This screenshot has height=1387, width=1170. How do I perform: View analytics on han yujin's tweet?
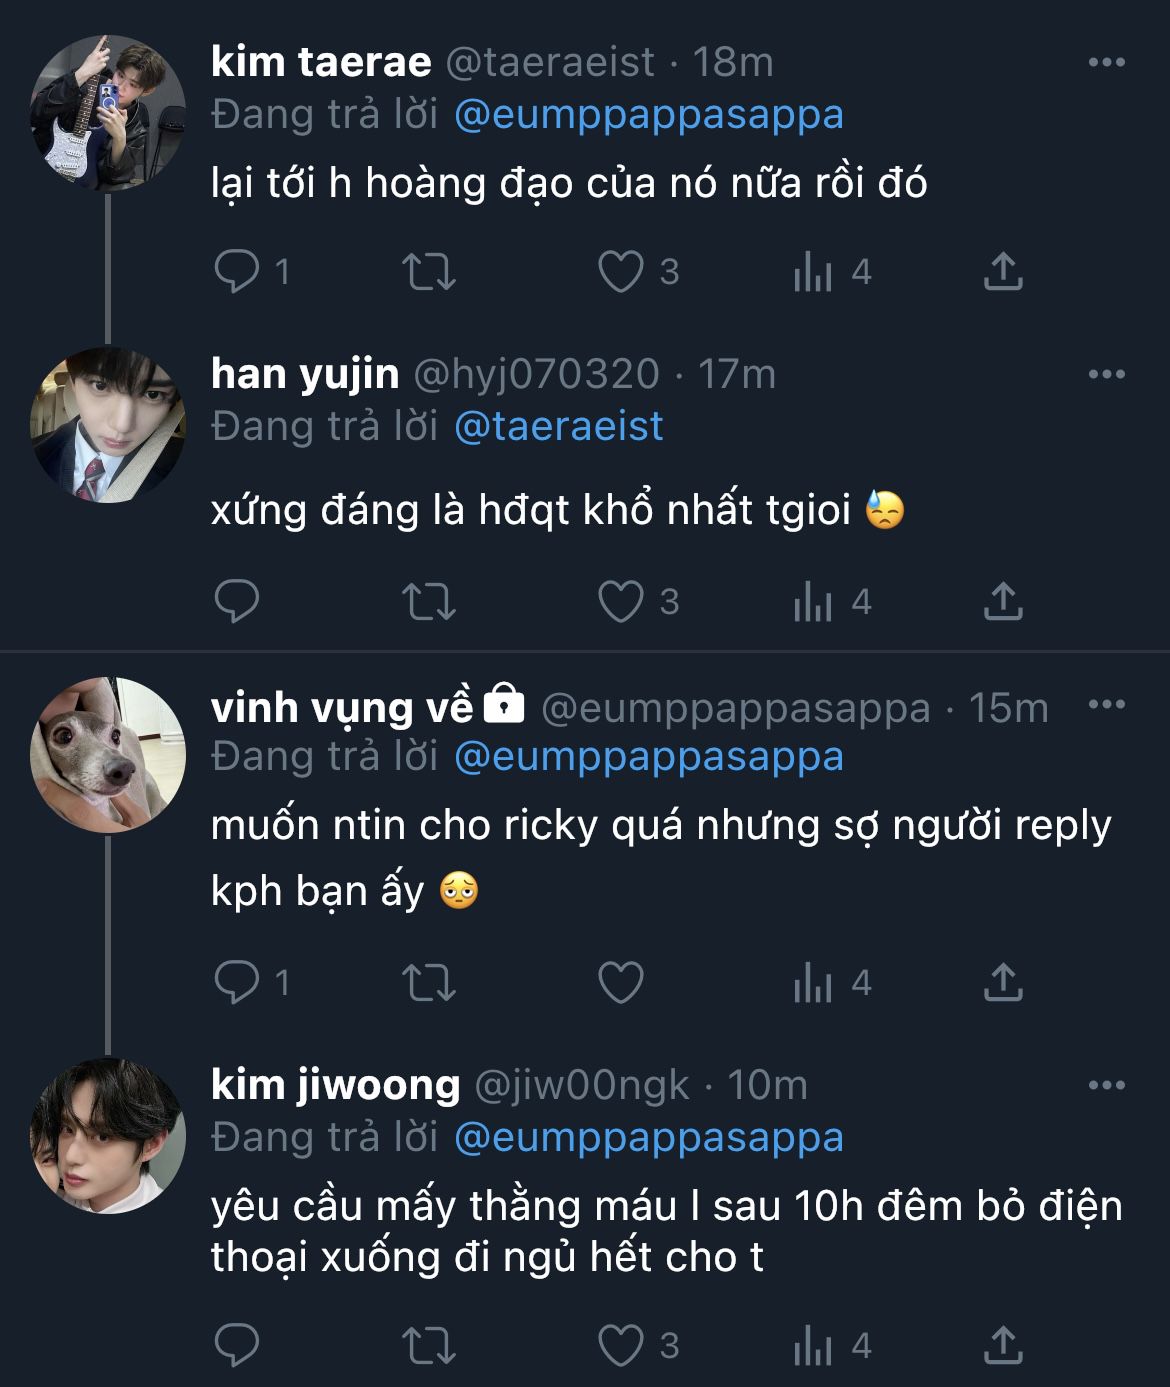(x=812, y=601)
